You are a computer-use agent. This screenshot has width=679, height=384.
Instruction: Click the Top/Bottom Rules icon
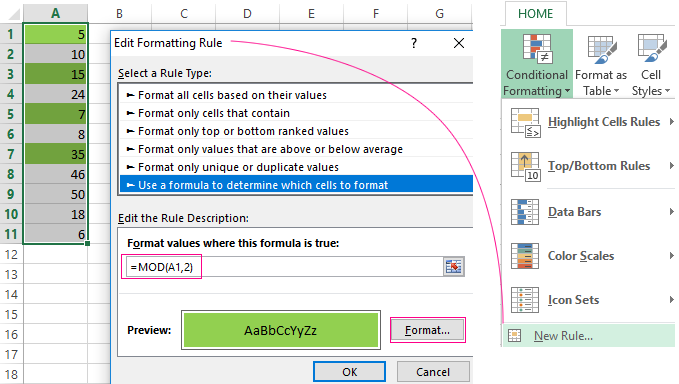(525, 166)
